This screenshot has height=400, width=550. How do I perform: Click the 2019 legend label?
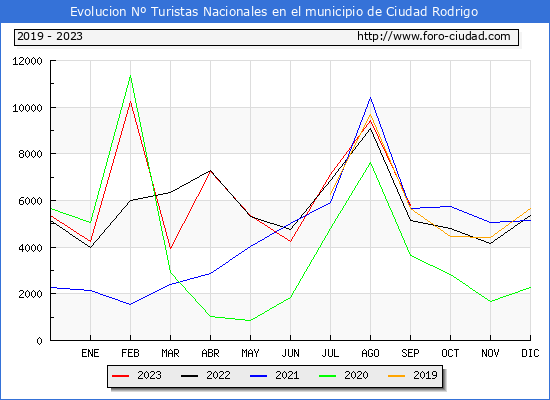[425, 375]
